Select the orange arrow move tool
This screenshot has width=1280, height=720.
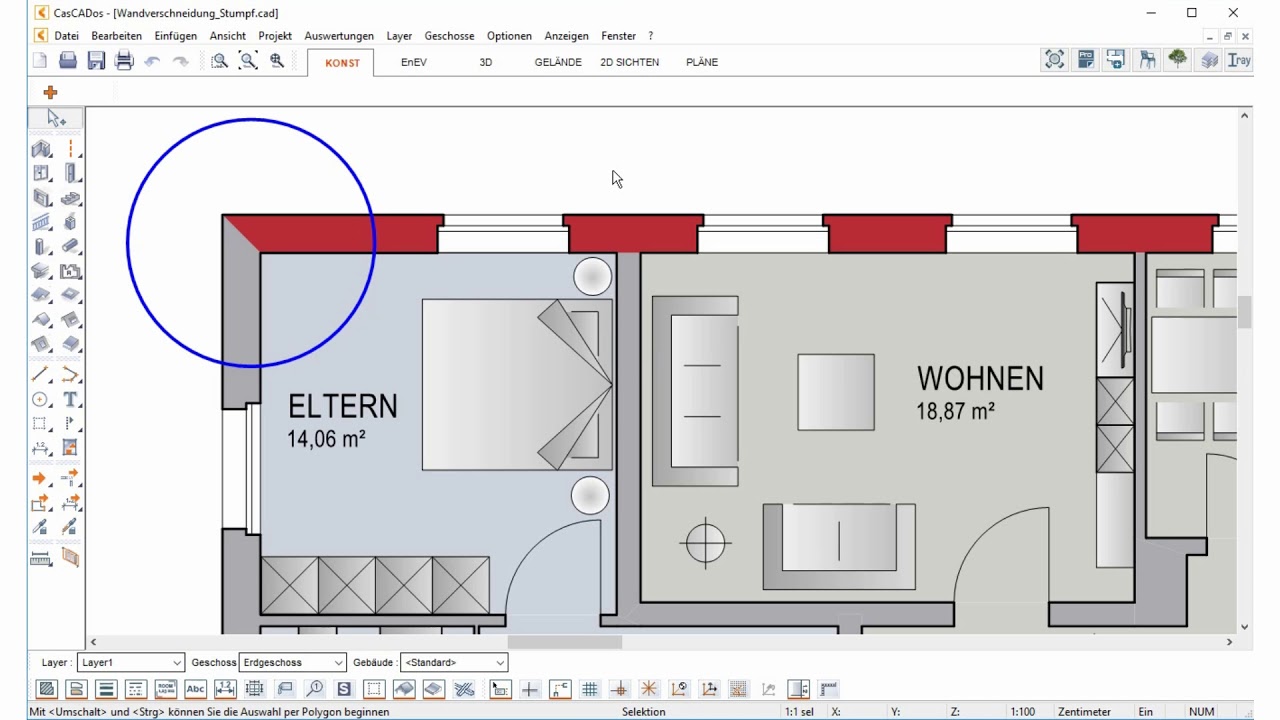41,479
